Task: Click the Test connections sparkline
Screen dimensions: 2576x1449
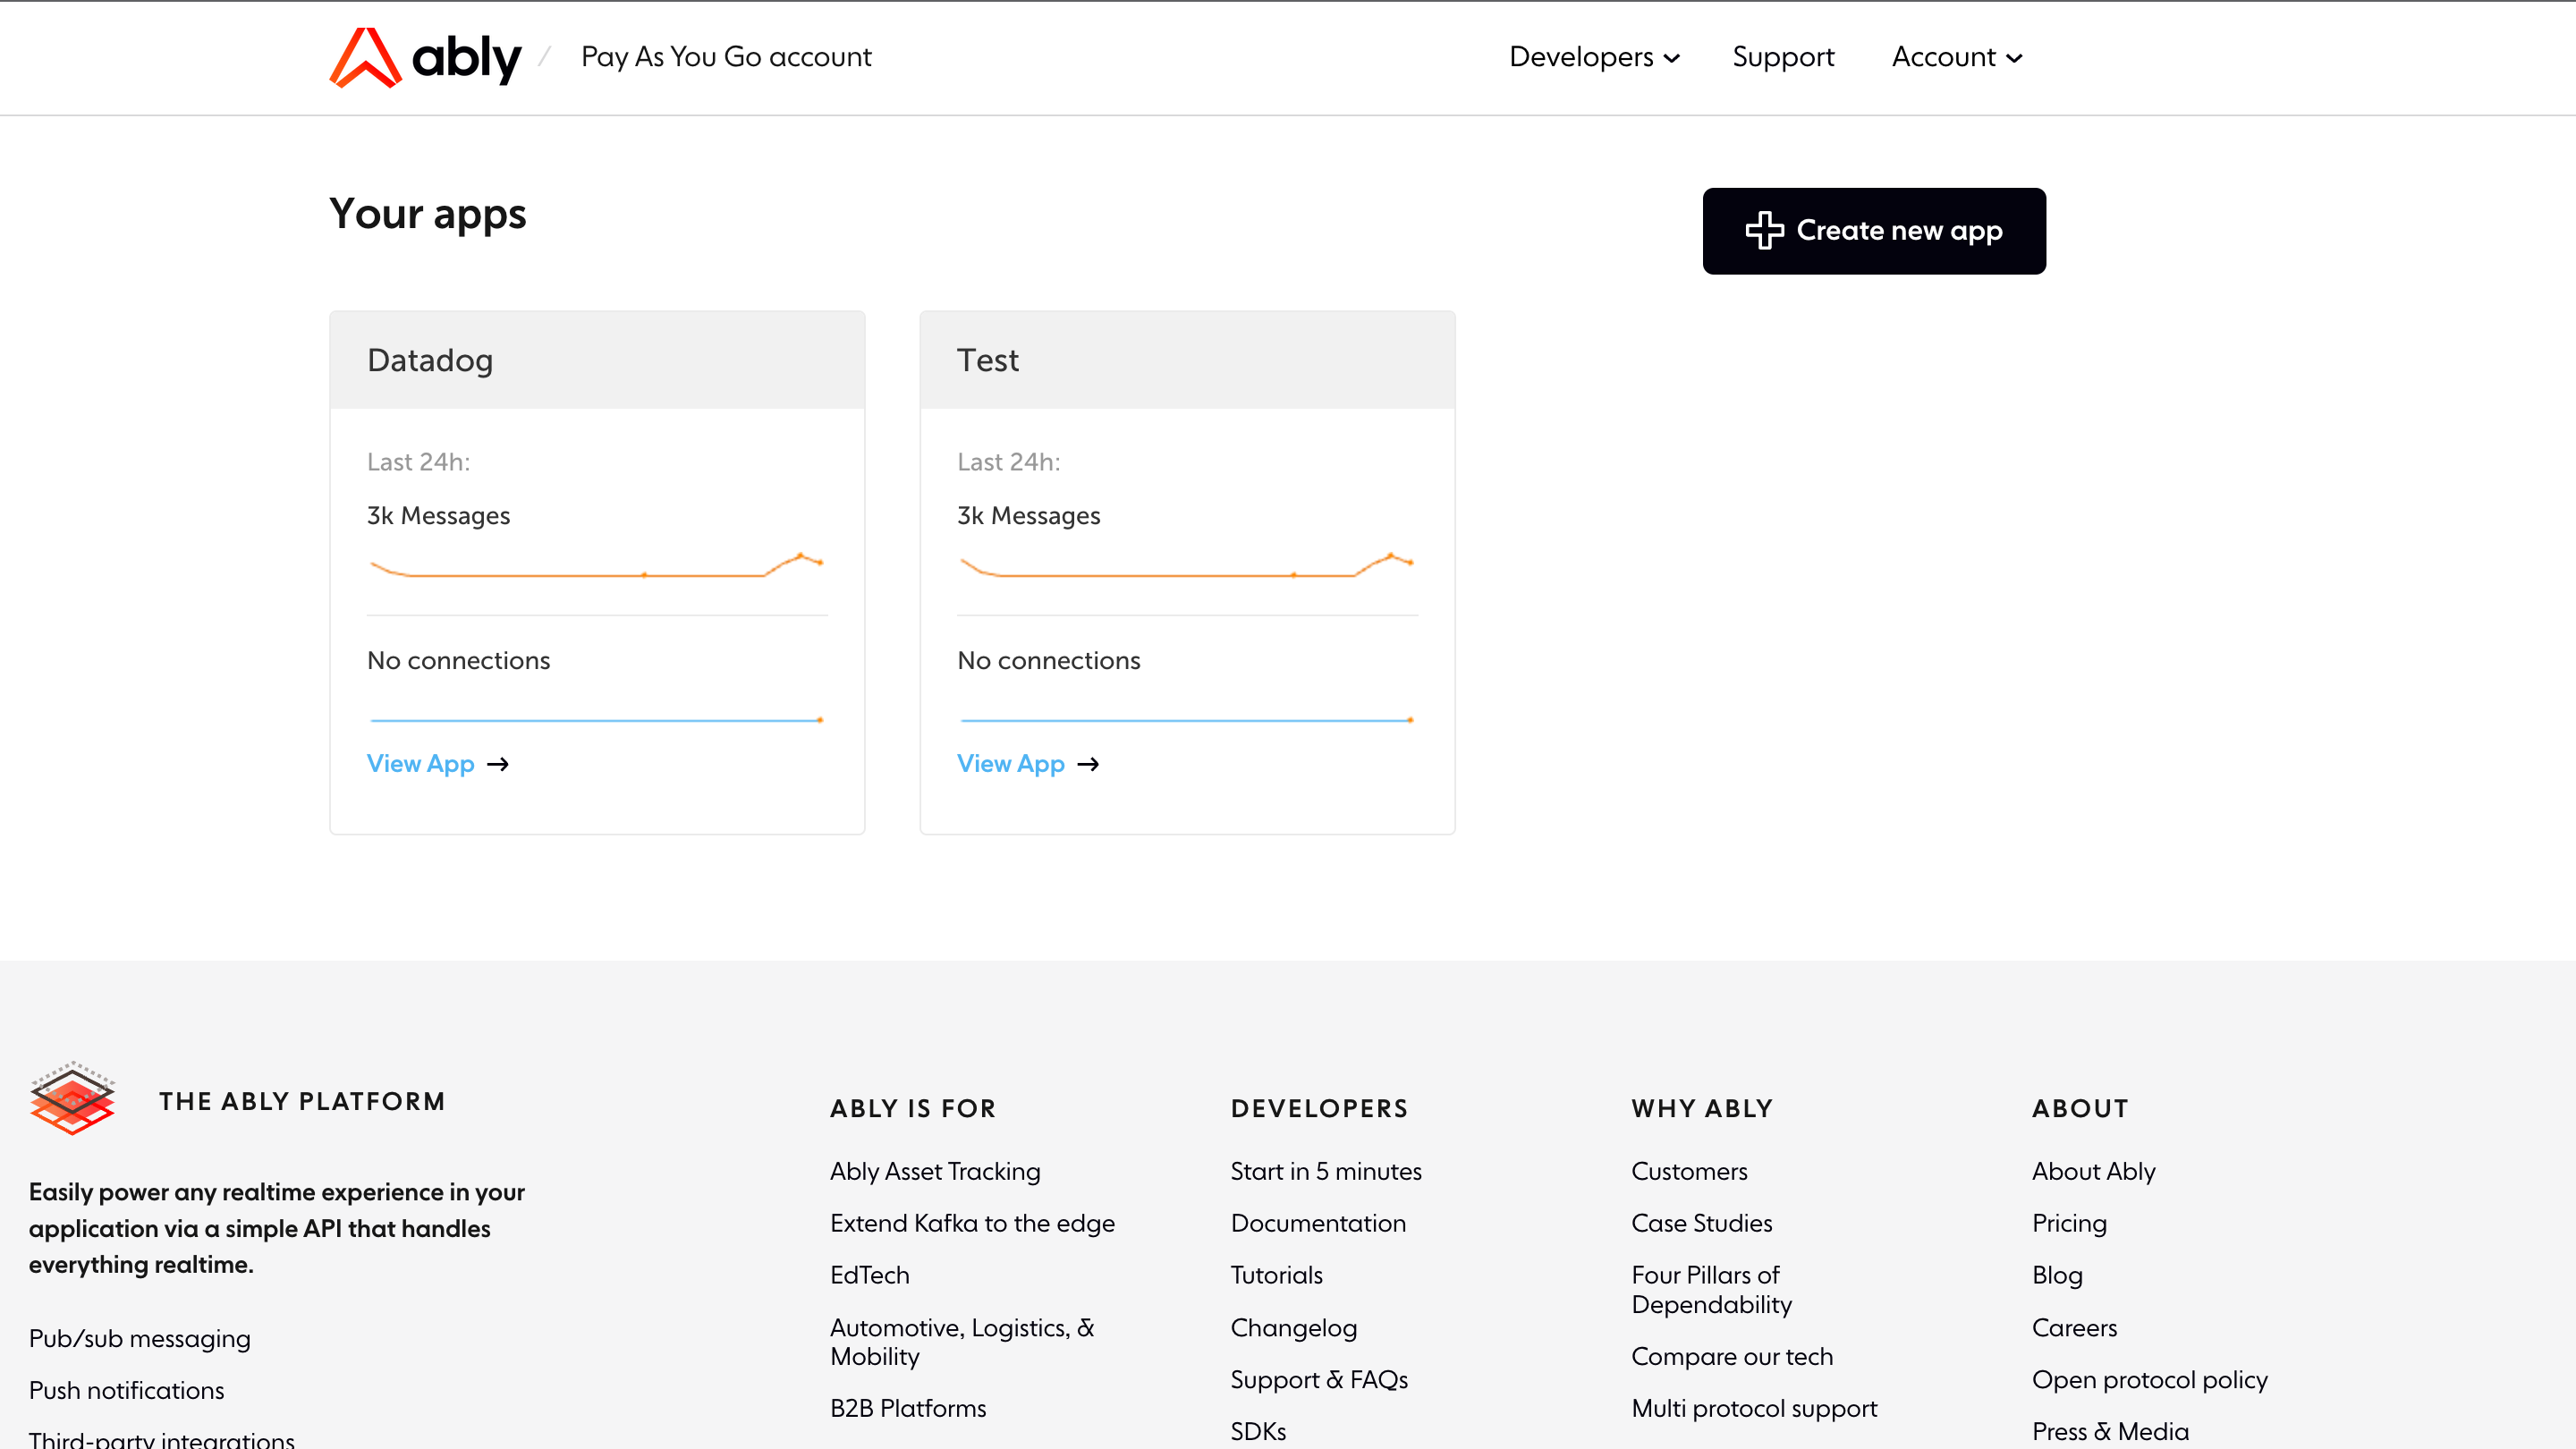Action: point(1187,720)
